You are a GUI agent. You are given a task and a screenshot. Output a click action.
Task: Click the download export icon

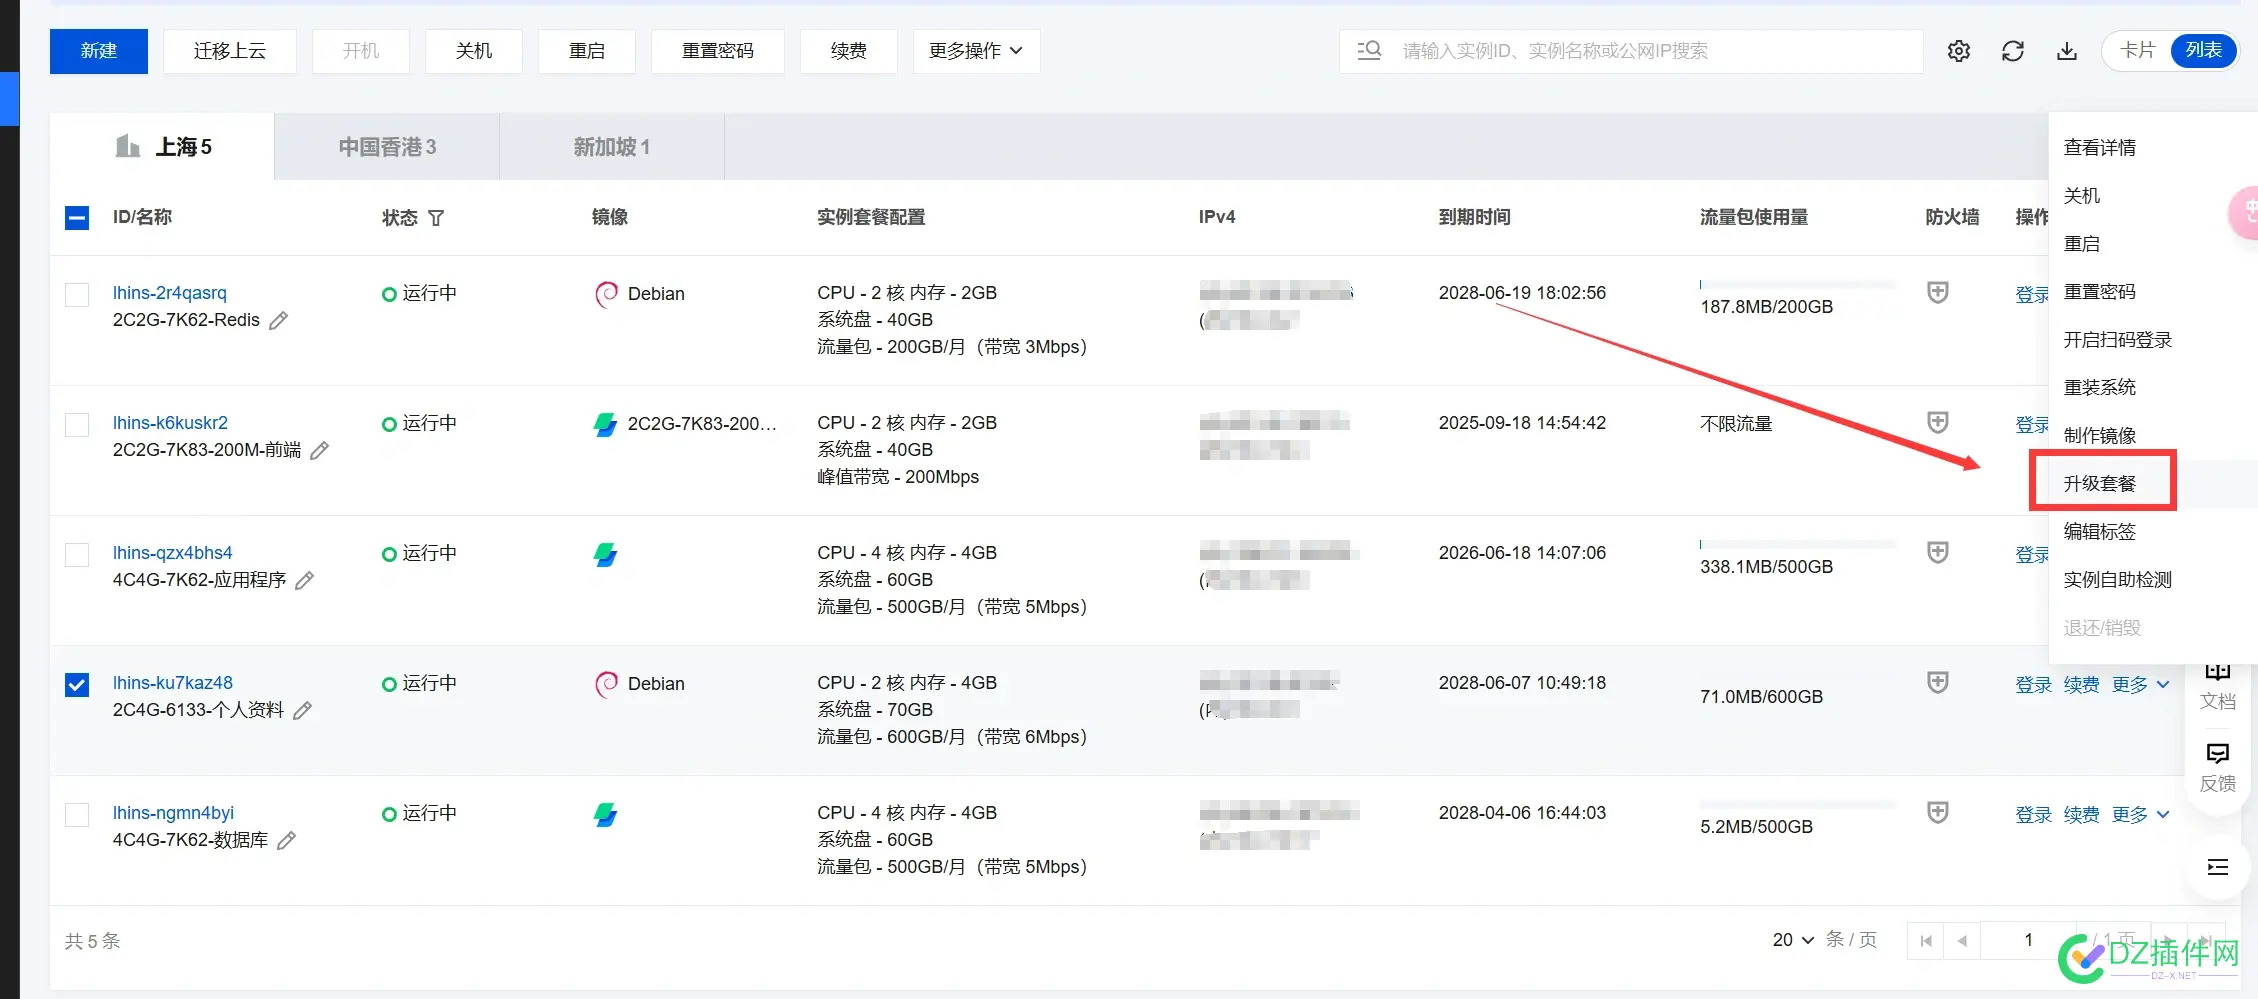(2066, 51)
